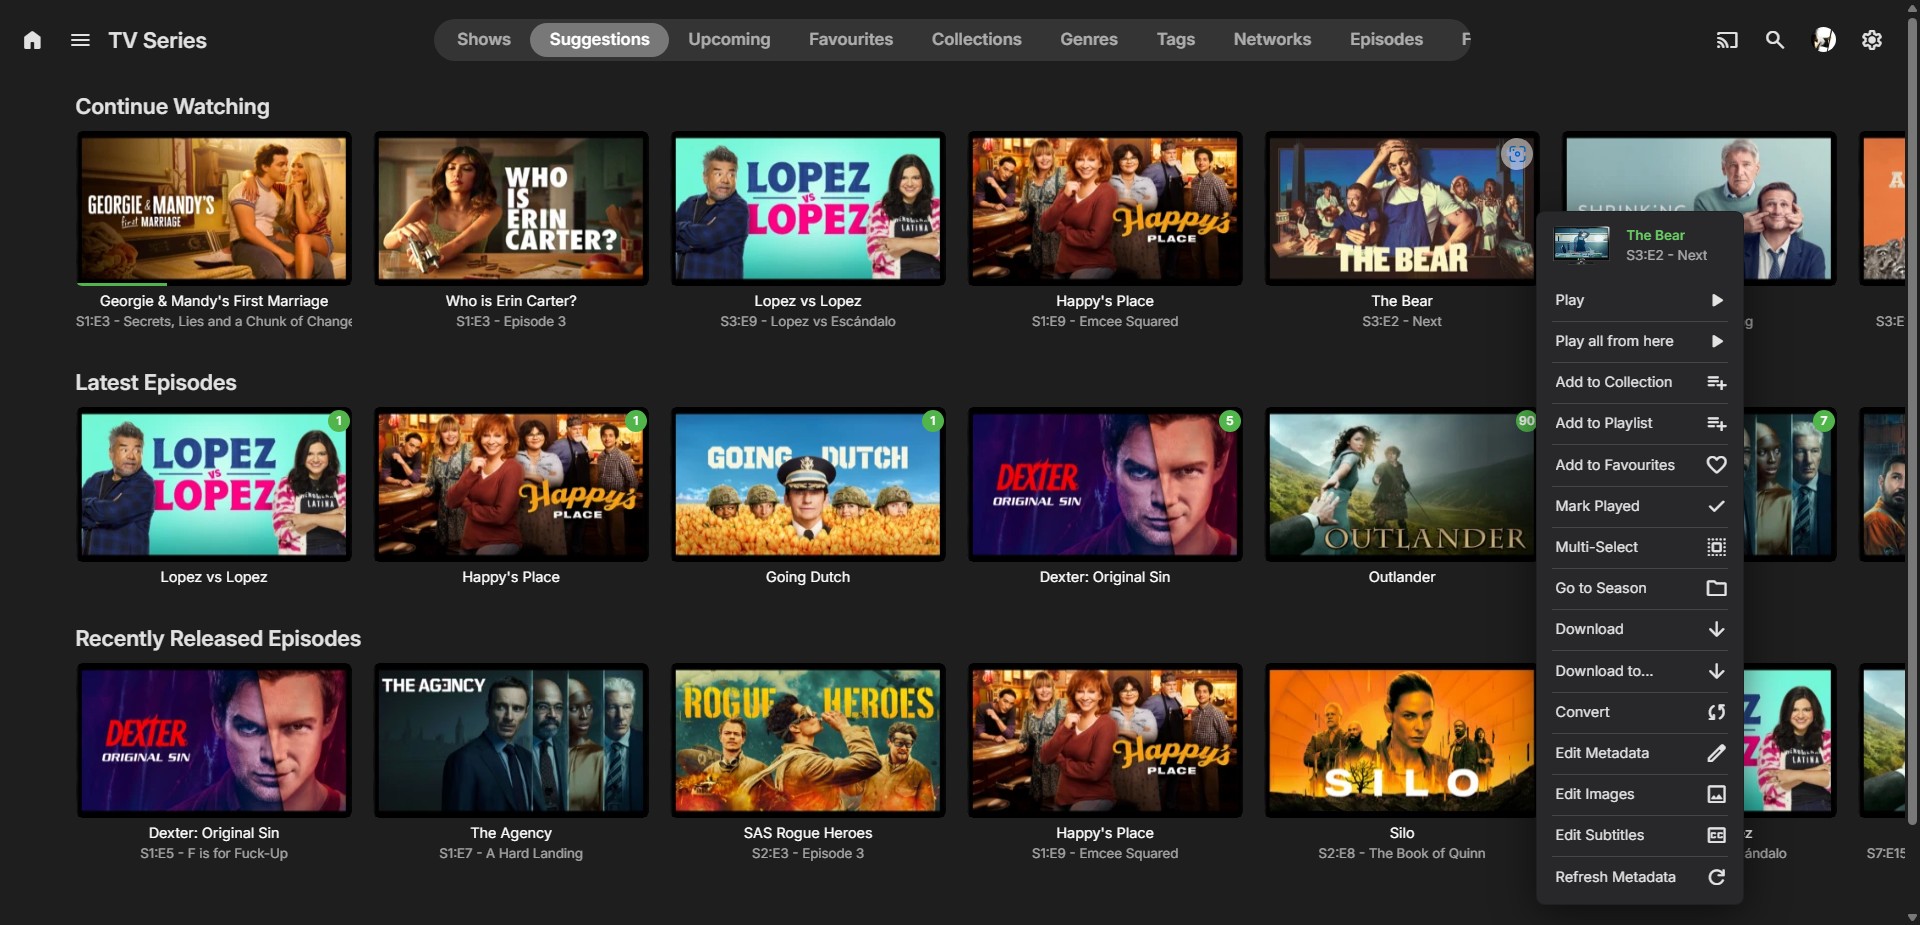
Task: Select the Suggestions tab
Action: tap(599, 40)
